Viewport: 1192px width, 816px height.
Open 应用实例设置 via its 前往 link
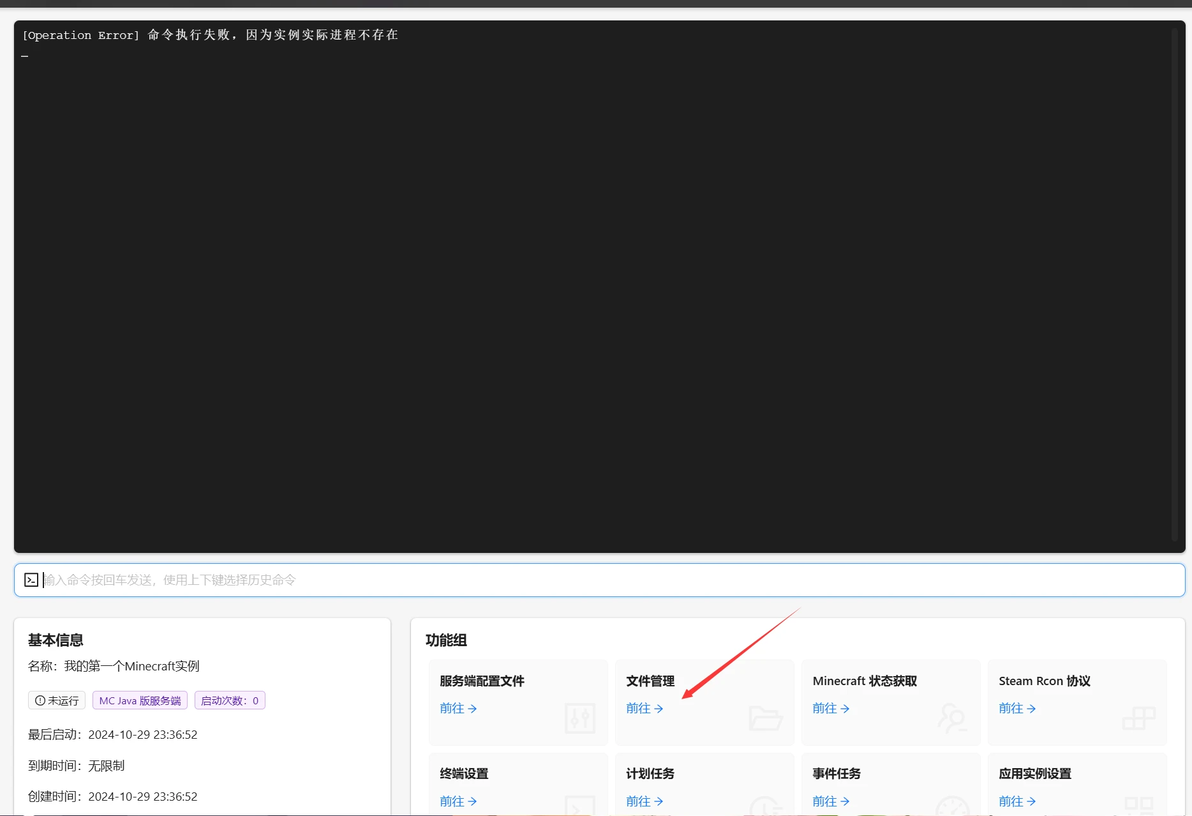tap(1017, 801)
